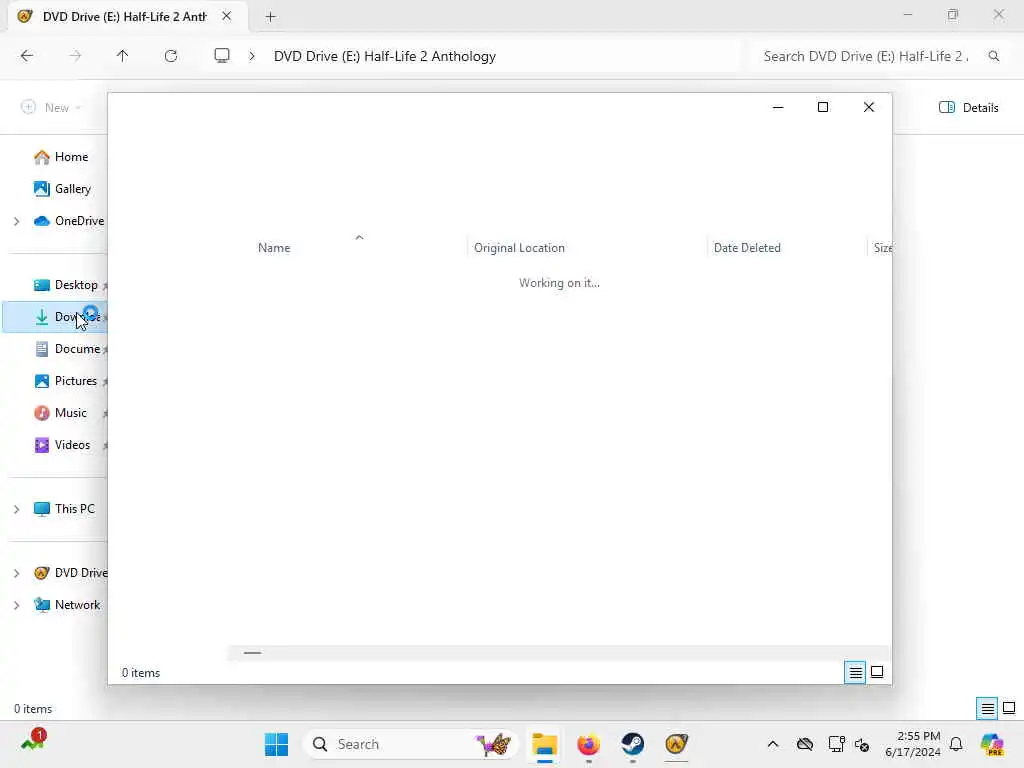Open Copilot preview icon on taskbar
This screenshot has height=768, width=1024.
pyautogui.click(x=991, y=744)
